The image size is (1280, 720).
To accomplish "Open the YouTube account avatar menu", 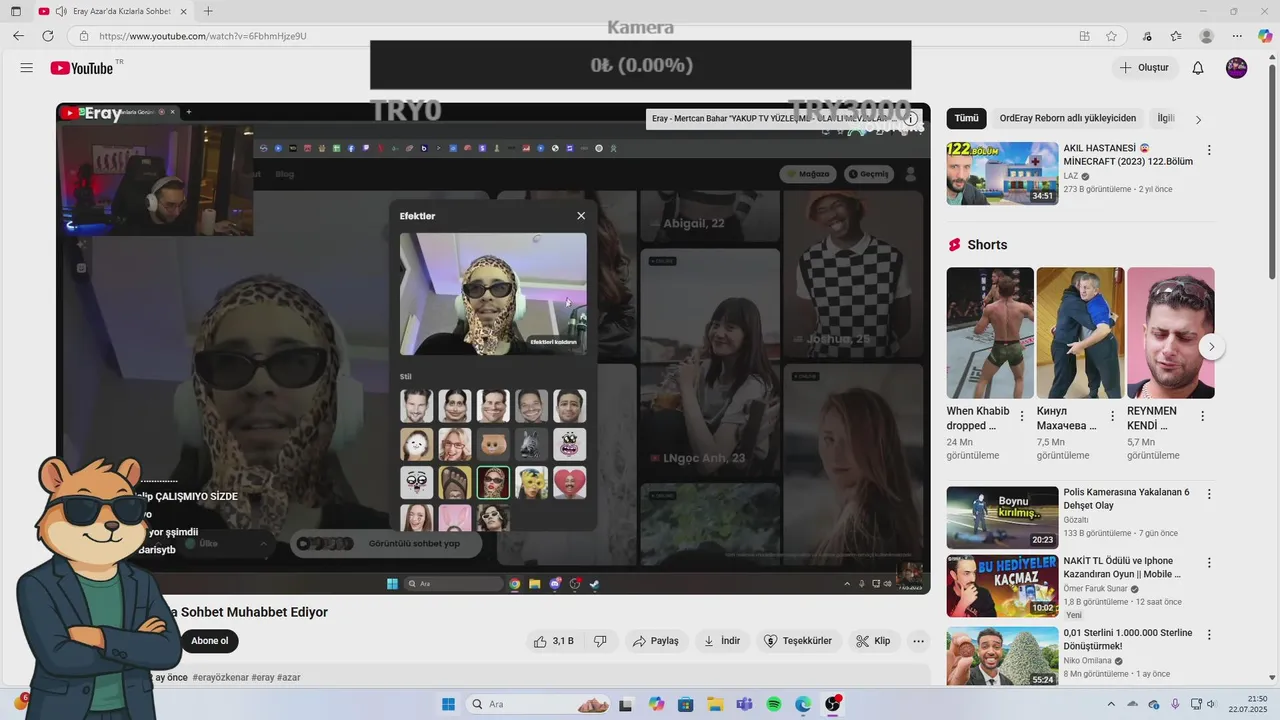I will 1237,68.
